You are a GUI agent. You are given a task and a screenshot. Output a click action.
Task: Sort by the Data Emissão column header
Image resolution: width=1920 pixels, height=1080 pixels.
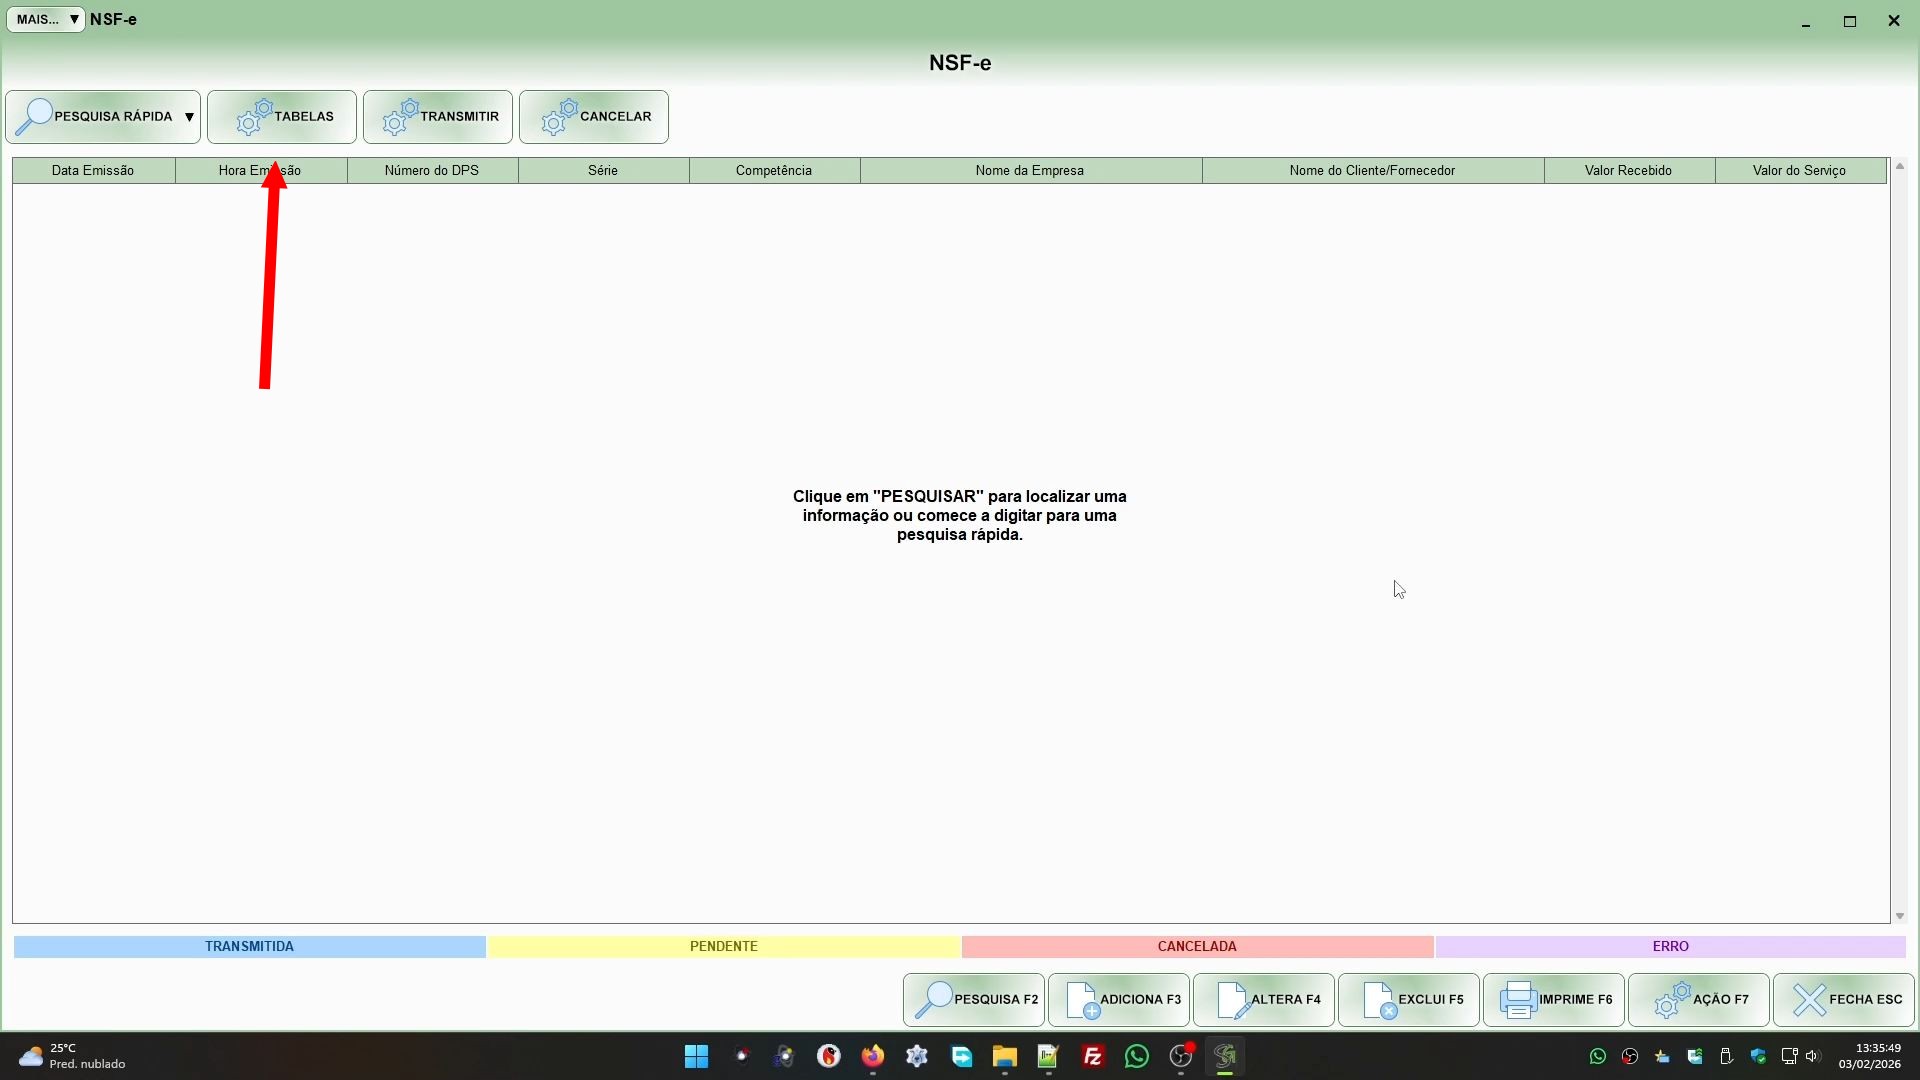pyautogui.click(x=93, y=170)
